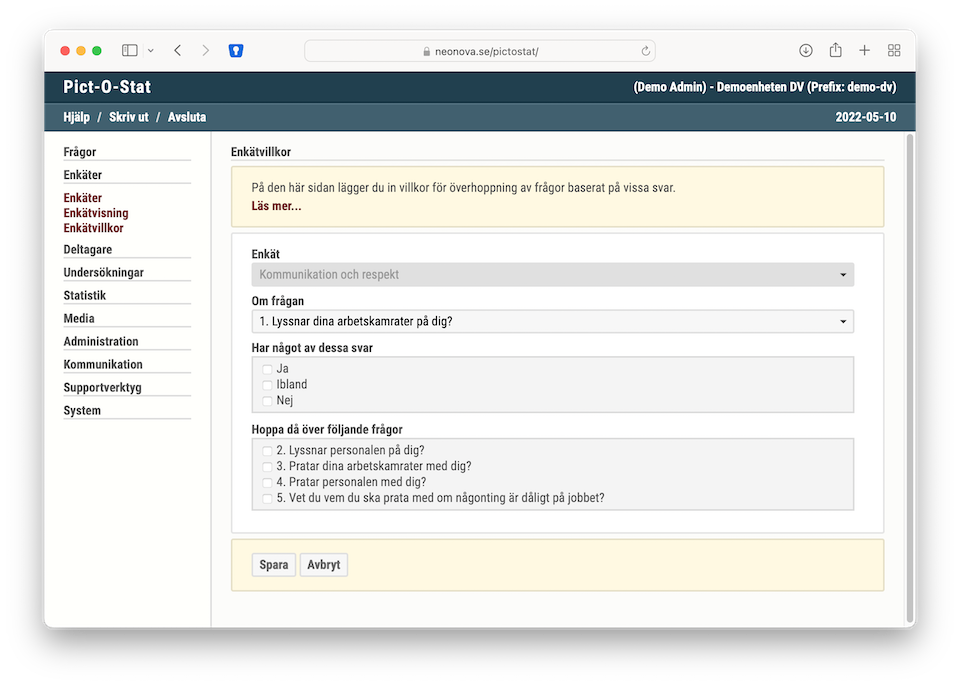This screenshot has height=686, width=960.
Task: Tick the 'Ibland' answer checkbox
Action: (x=267, y=385)
